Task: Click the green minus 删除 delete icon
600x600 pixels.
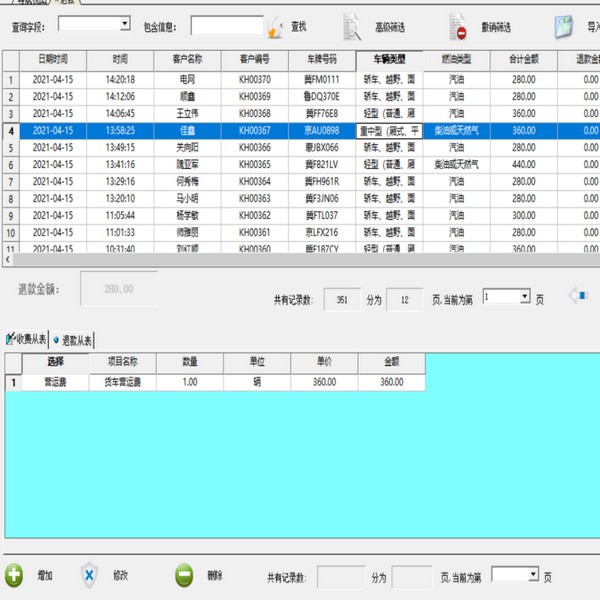Action: pyautogui.click(x=184, y=575)
